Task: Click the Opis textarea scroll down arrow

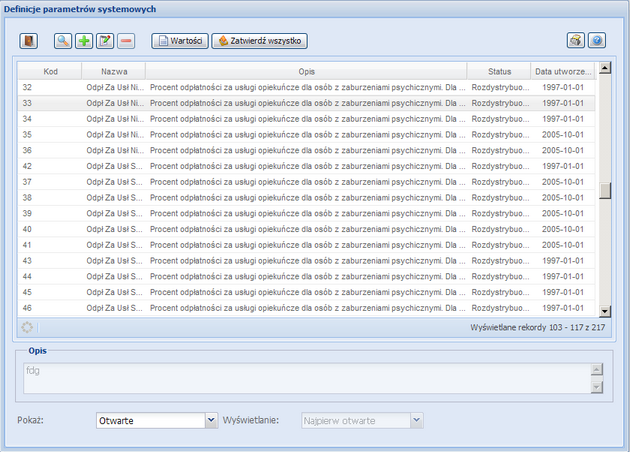Action: pyautogui.click(x=597, y=387)
